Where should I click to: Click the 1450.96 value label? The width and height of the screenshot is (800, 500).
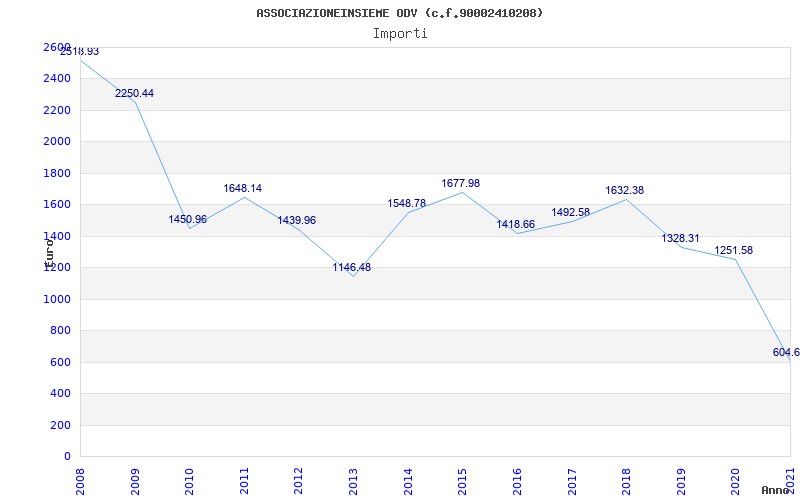click(x=188, y=219)
